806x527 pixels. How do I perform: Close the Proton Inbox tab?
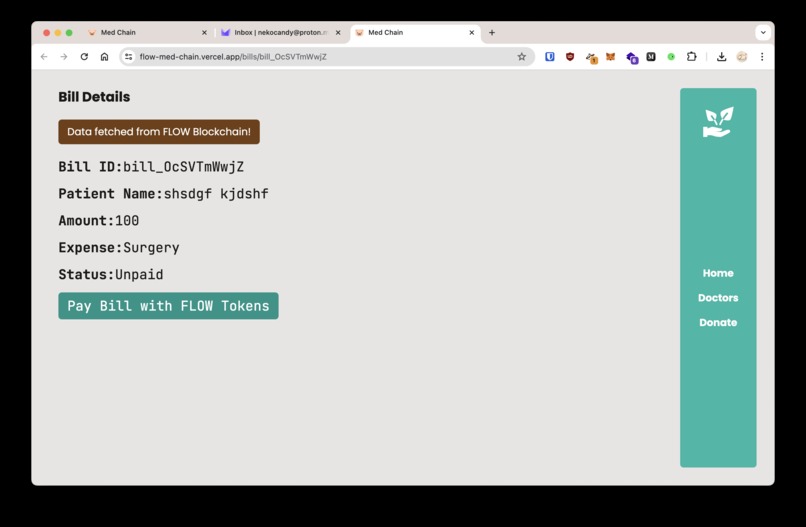coord(338,32)
